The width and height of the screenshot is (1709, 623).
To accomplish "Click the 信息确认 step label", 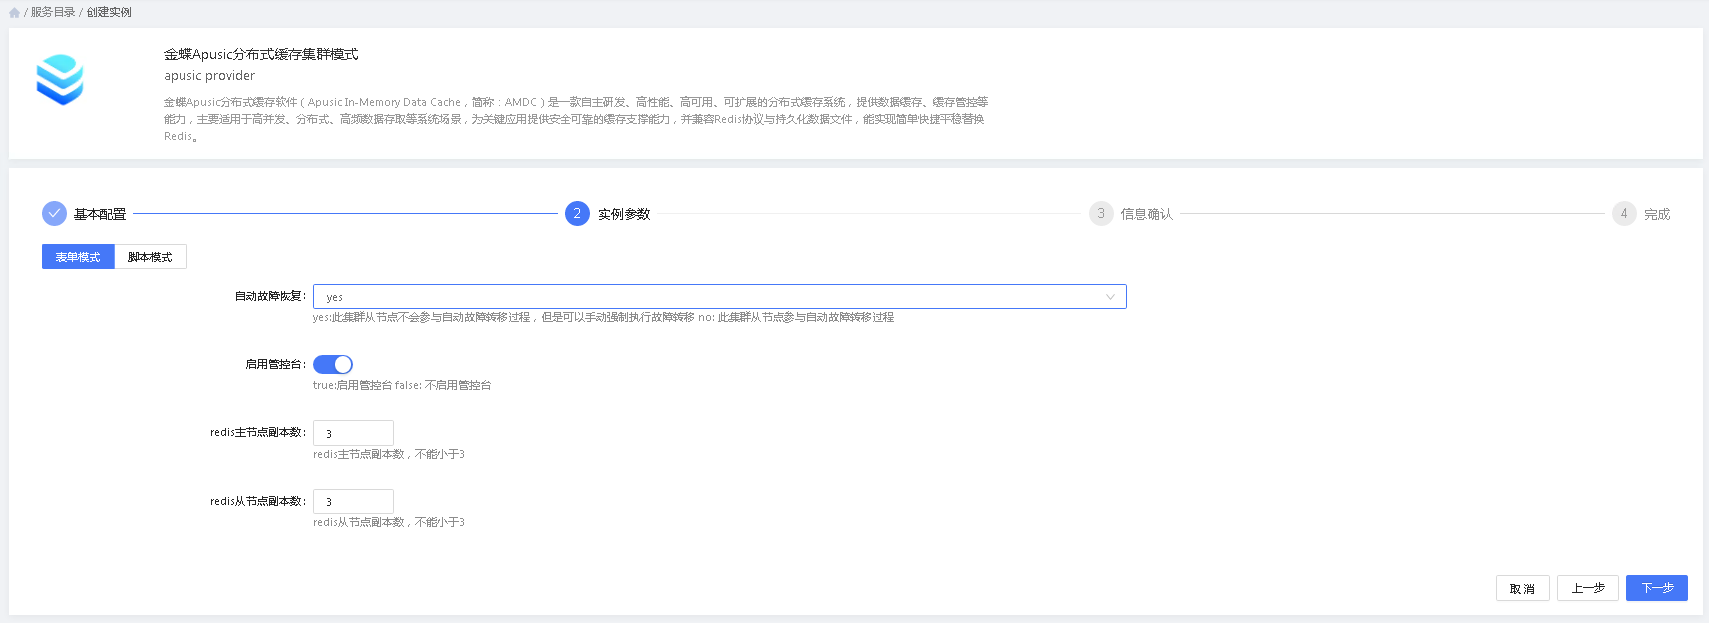I will click(1146, 214).
